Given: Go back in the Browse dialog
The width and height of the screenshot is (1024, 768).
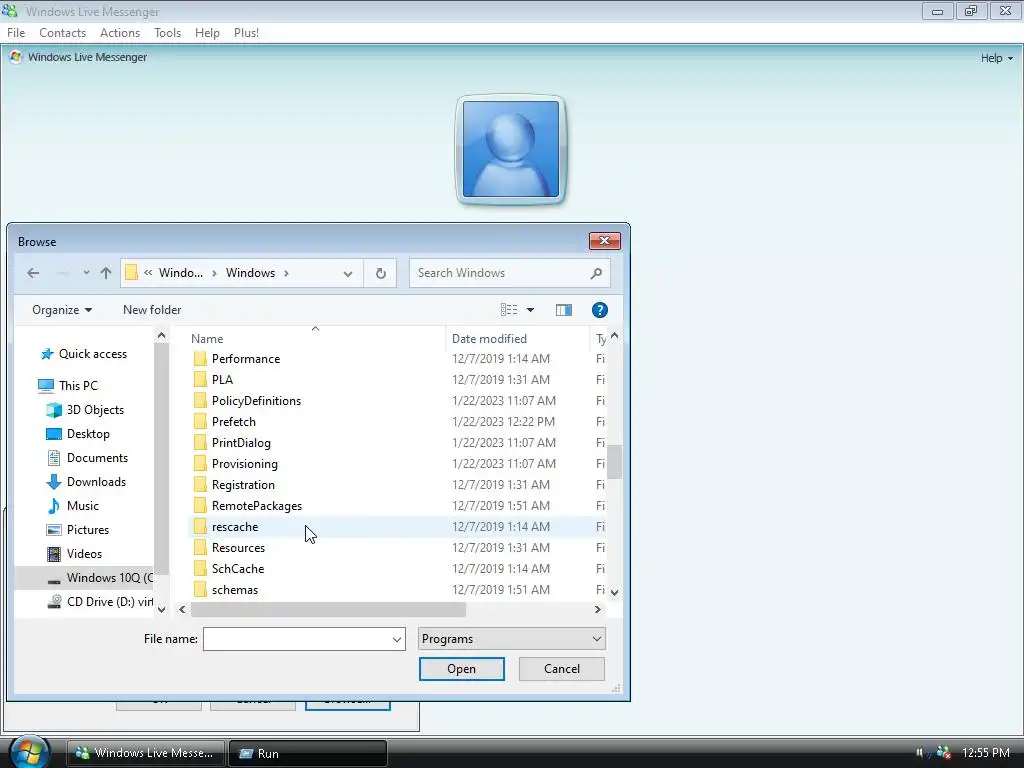Looking at the screenshot, I should point(33,273).
